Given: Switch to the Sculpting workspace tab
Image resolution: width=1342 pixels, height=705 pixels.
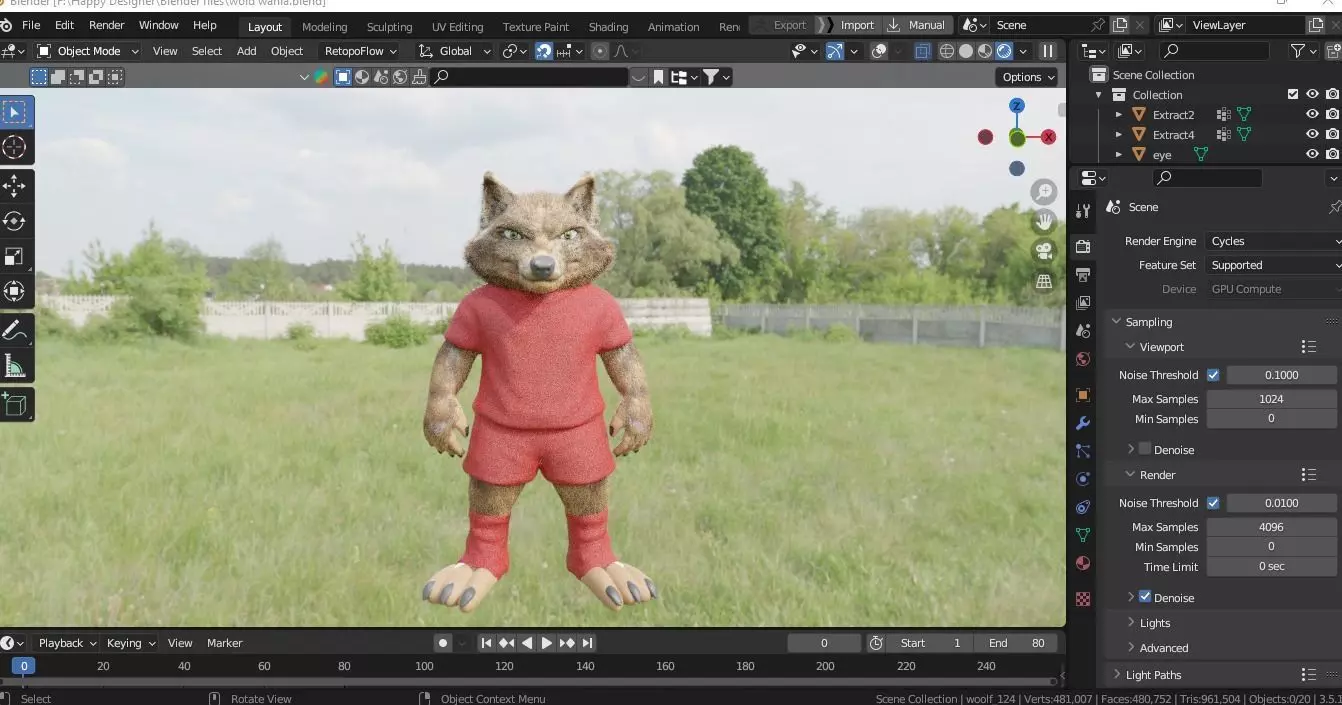Looking at the screenshot, I should 389,27.
